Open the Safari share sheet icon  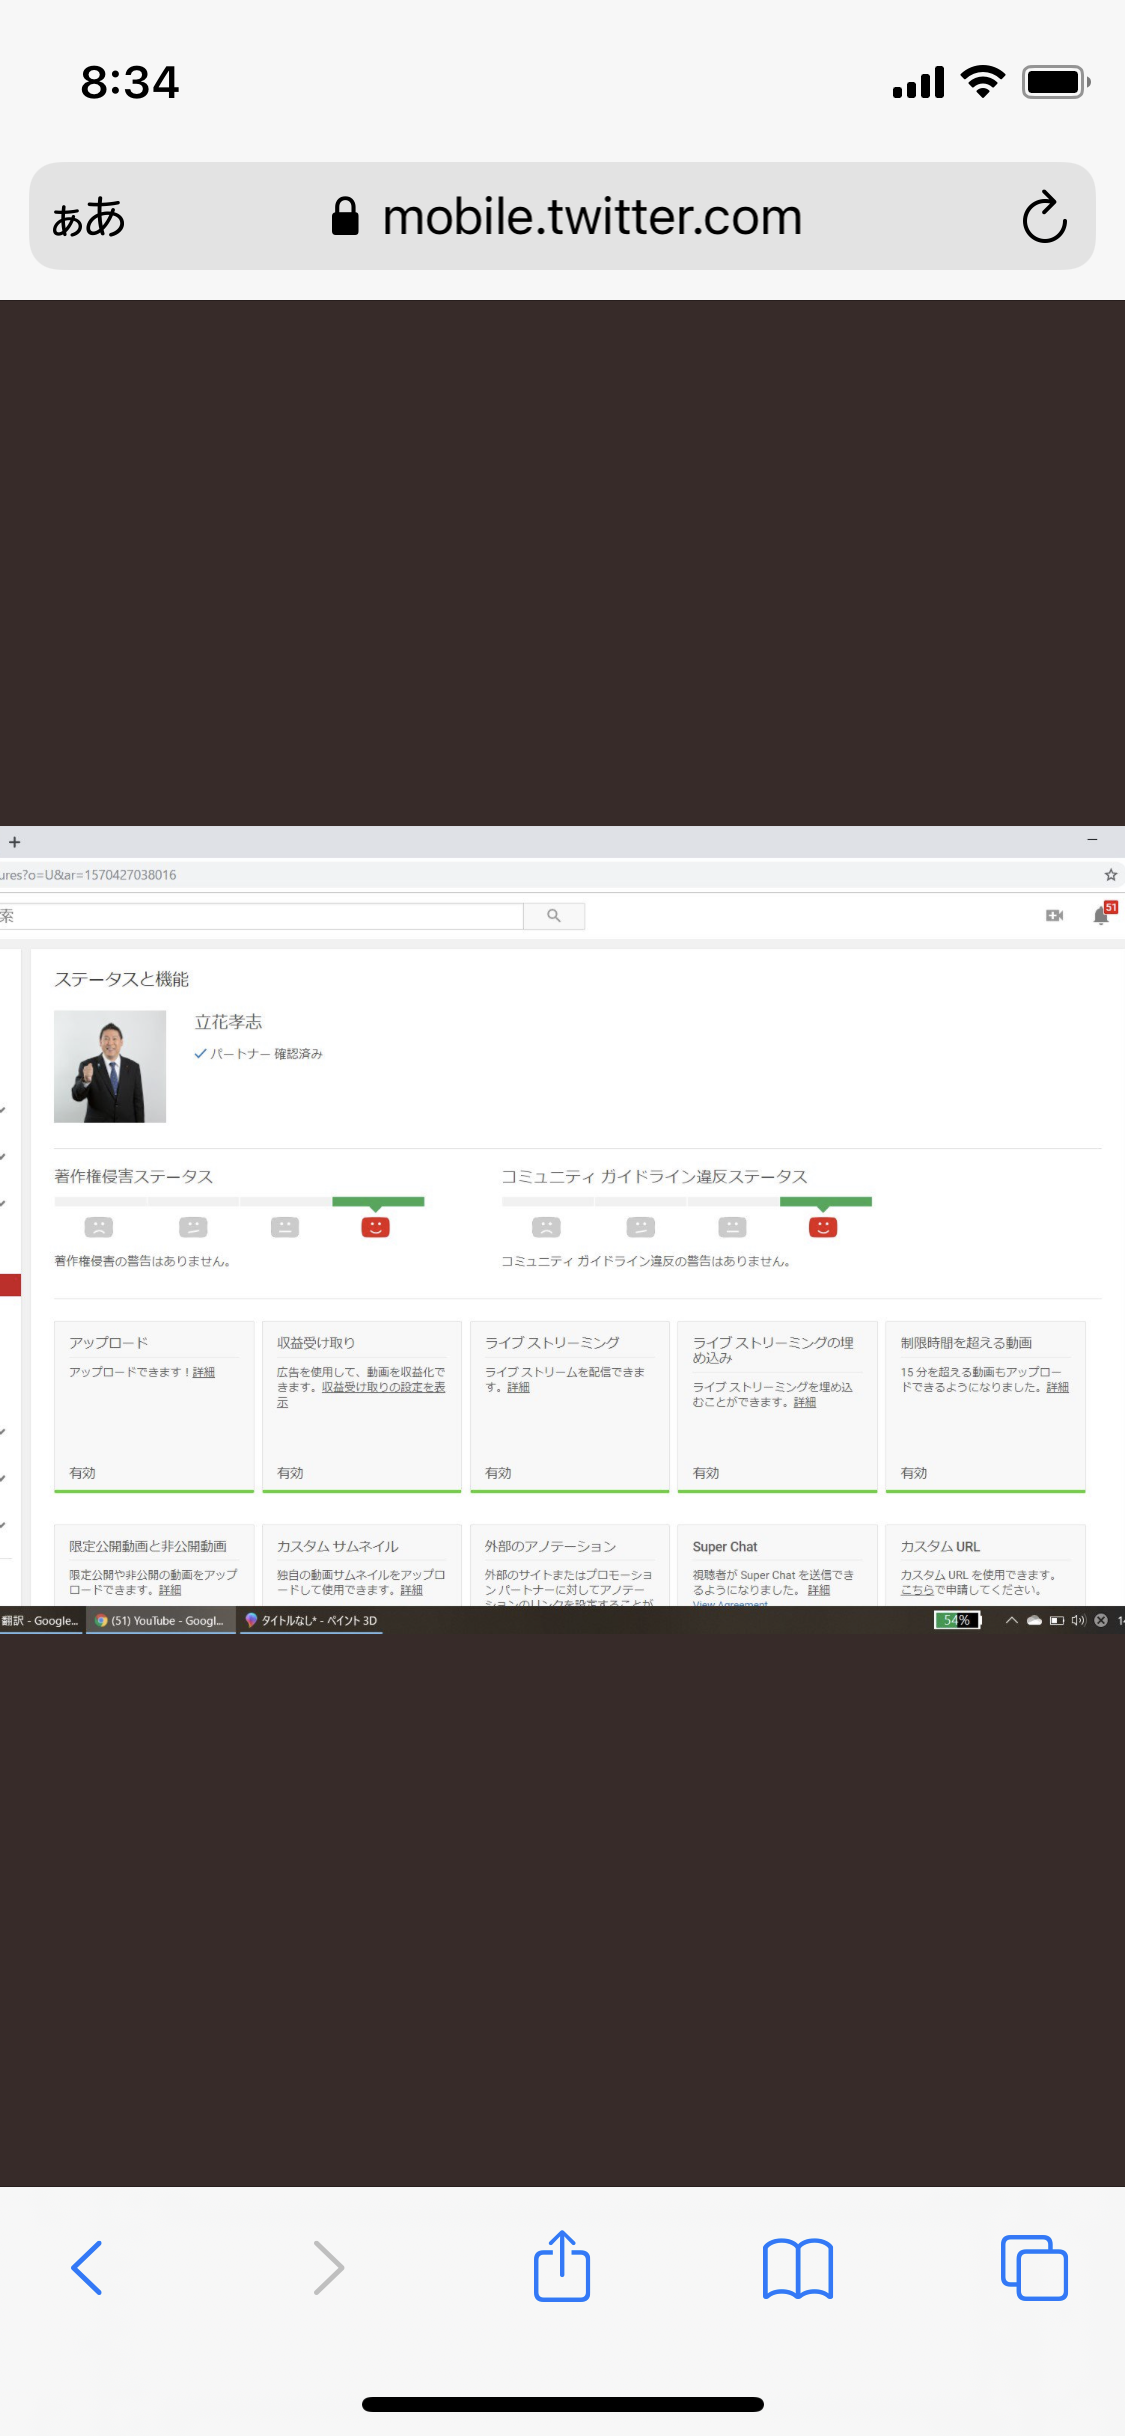point(561,2267)
